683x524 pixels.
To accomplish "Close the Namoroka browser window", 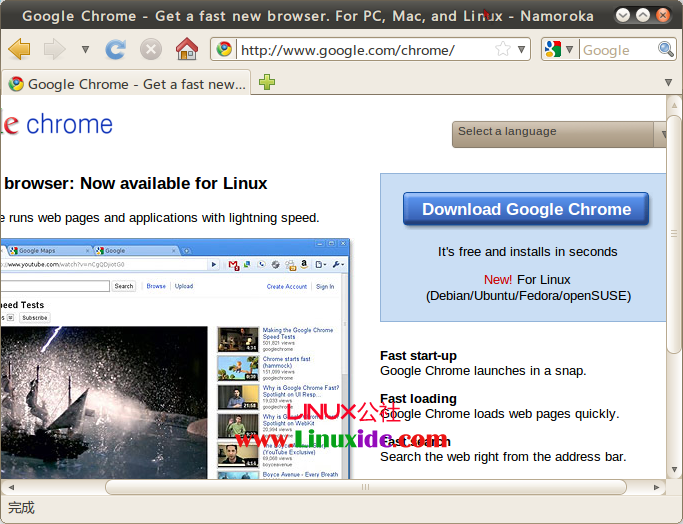I will [x=663, y=15].
